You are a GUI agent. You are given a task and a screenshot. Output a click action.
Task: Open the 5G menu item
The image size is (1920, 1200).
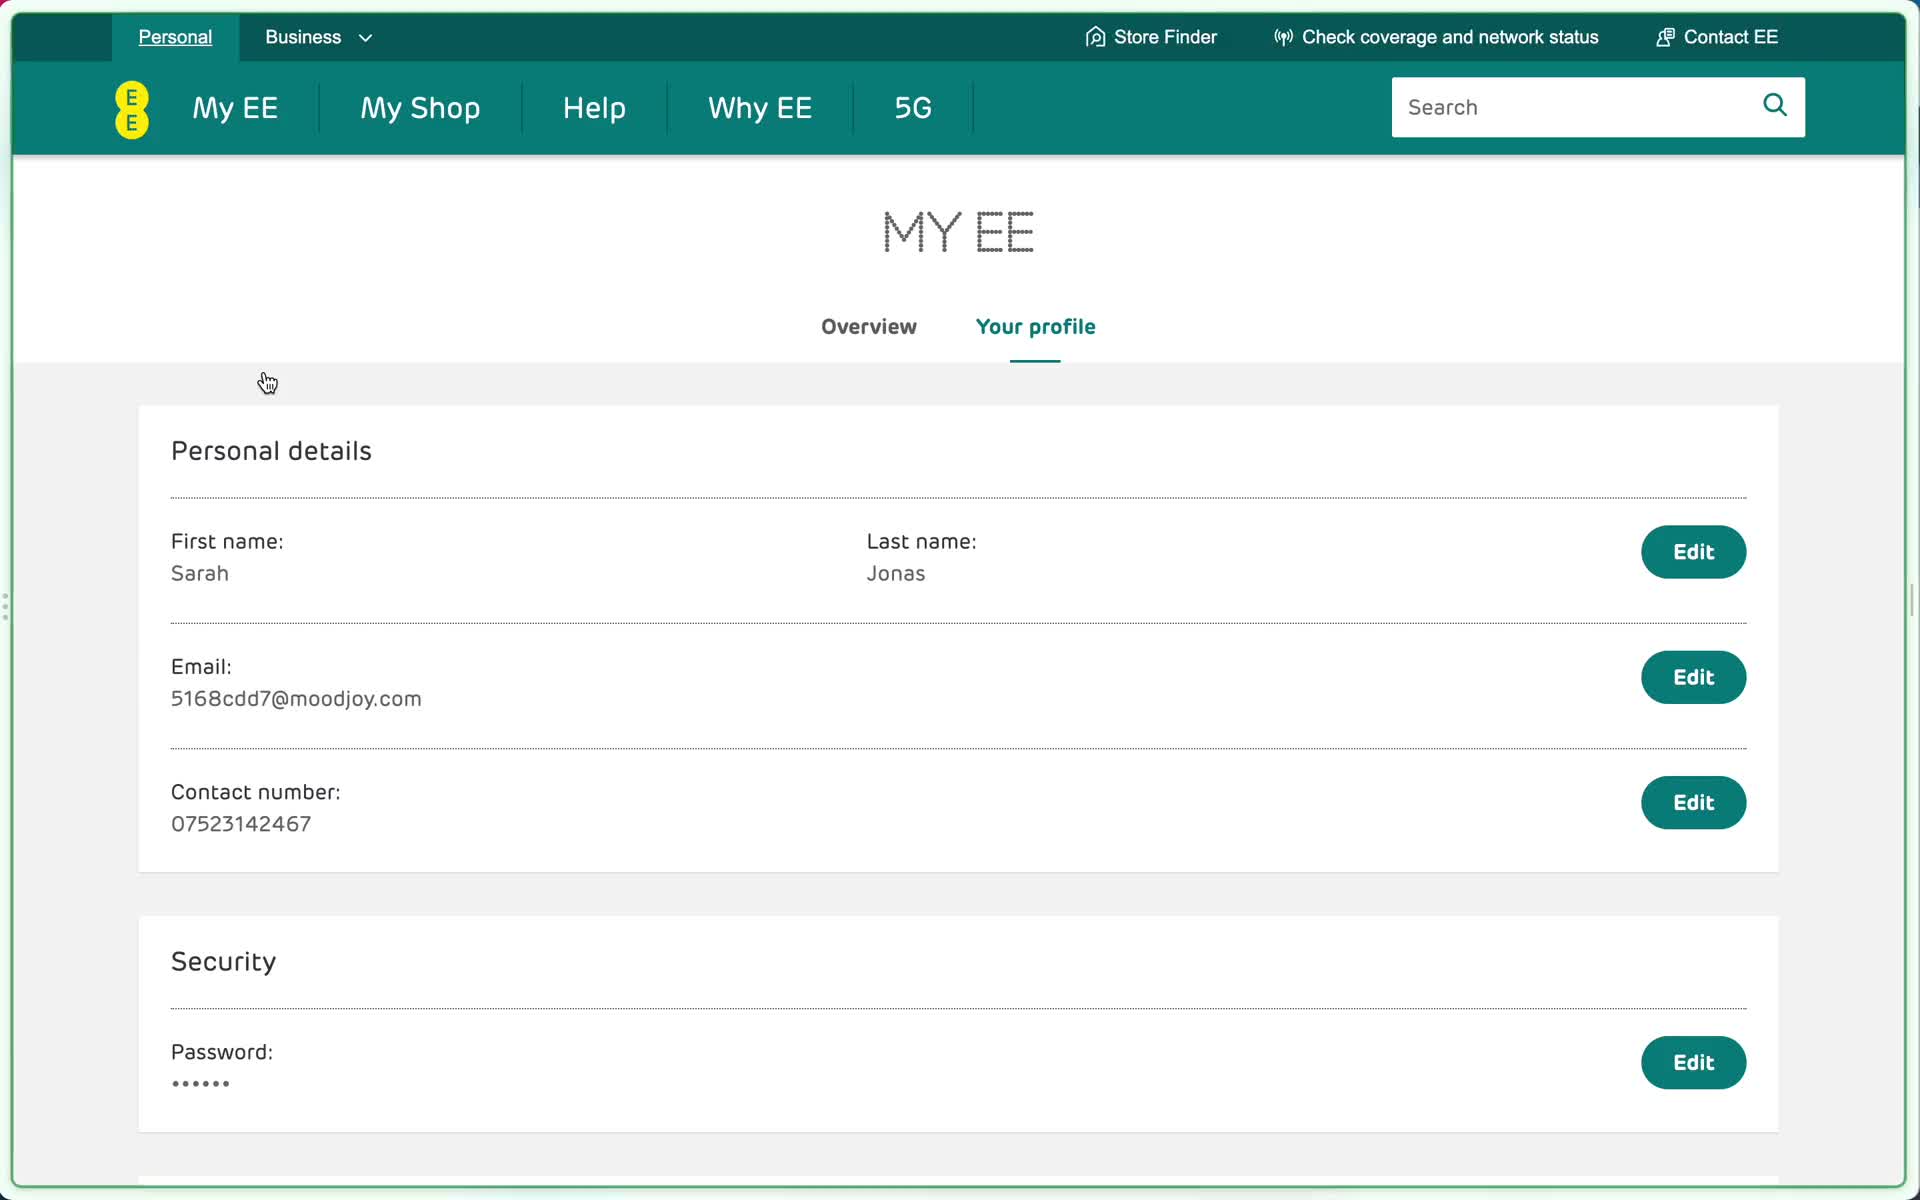pyautogui.click(x=913, y=108)
